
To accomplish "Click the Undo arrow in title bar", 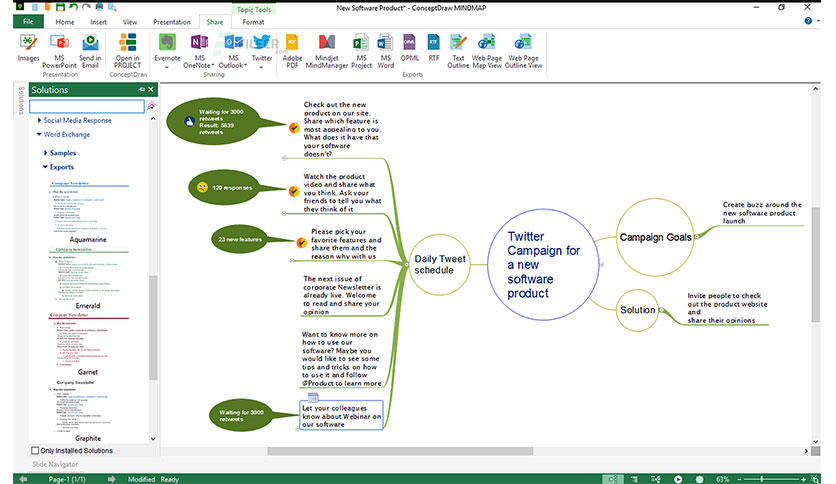I will point(73,7).
